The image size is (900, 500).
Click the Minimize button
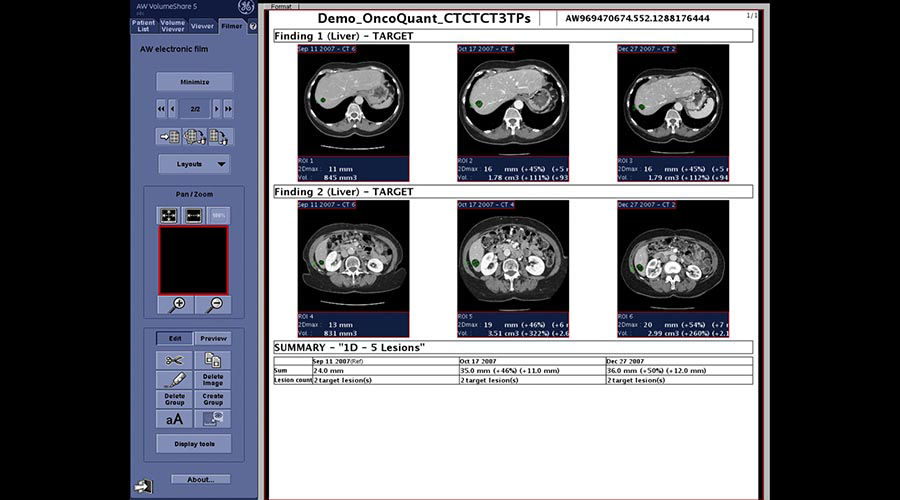(x=195, y=82)
